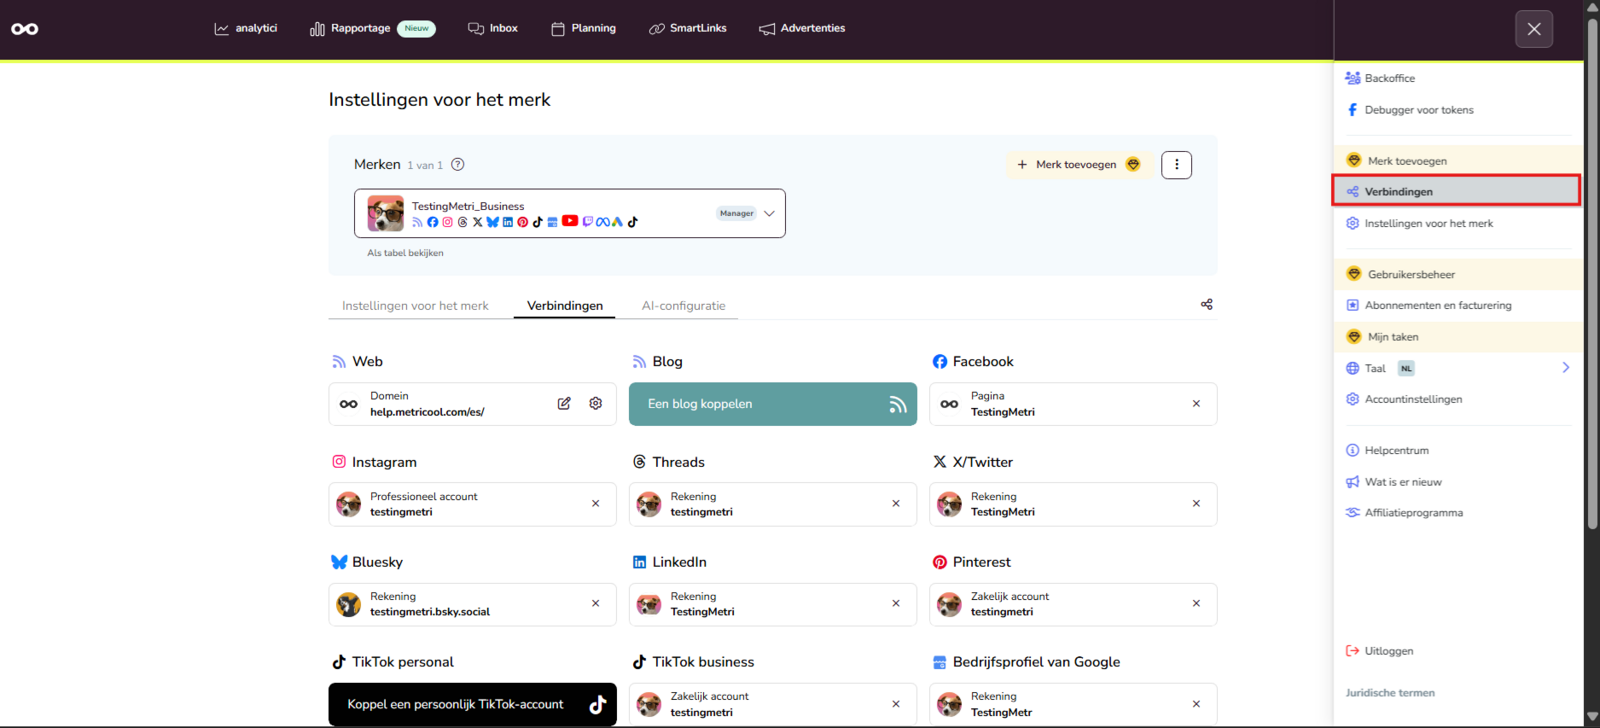Click the page vertical scrollbar
Image resolution: width=1600 pixels, height=728 pixels.
coord(1592,270)
